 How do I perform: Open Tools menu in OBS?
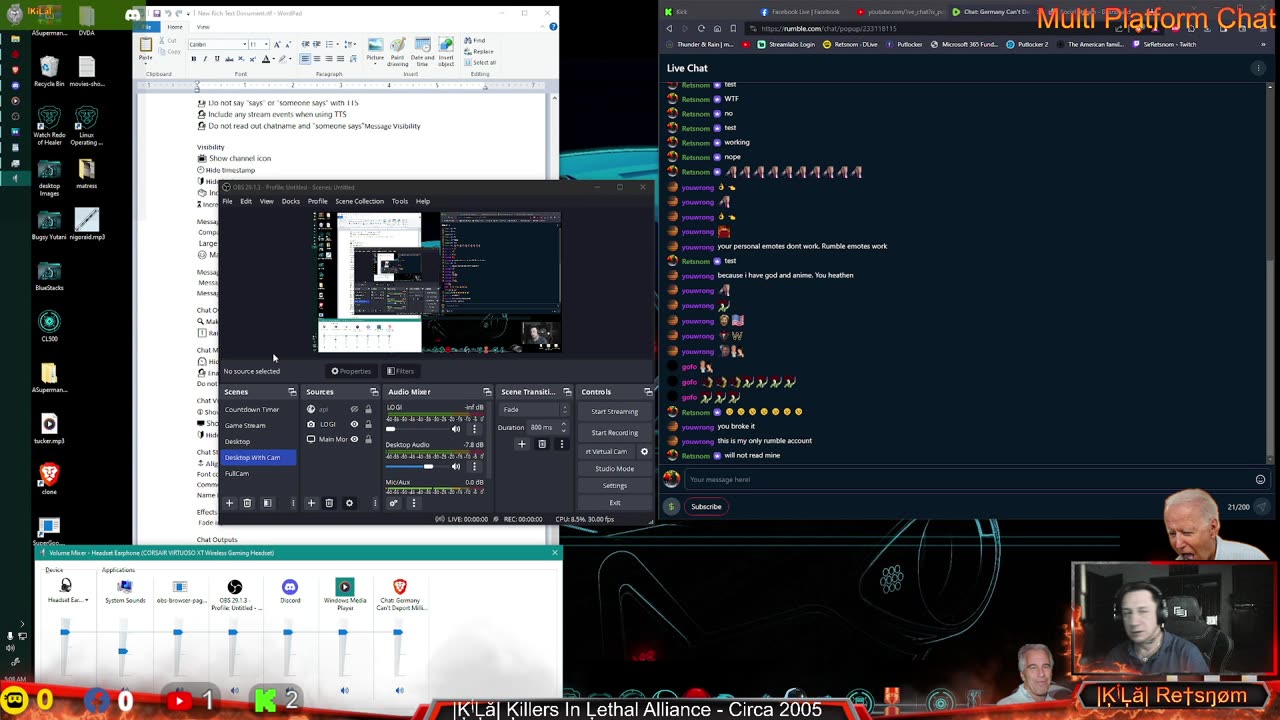[x=399, y=201]
